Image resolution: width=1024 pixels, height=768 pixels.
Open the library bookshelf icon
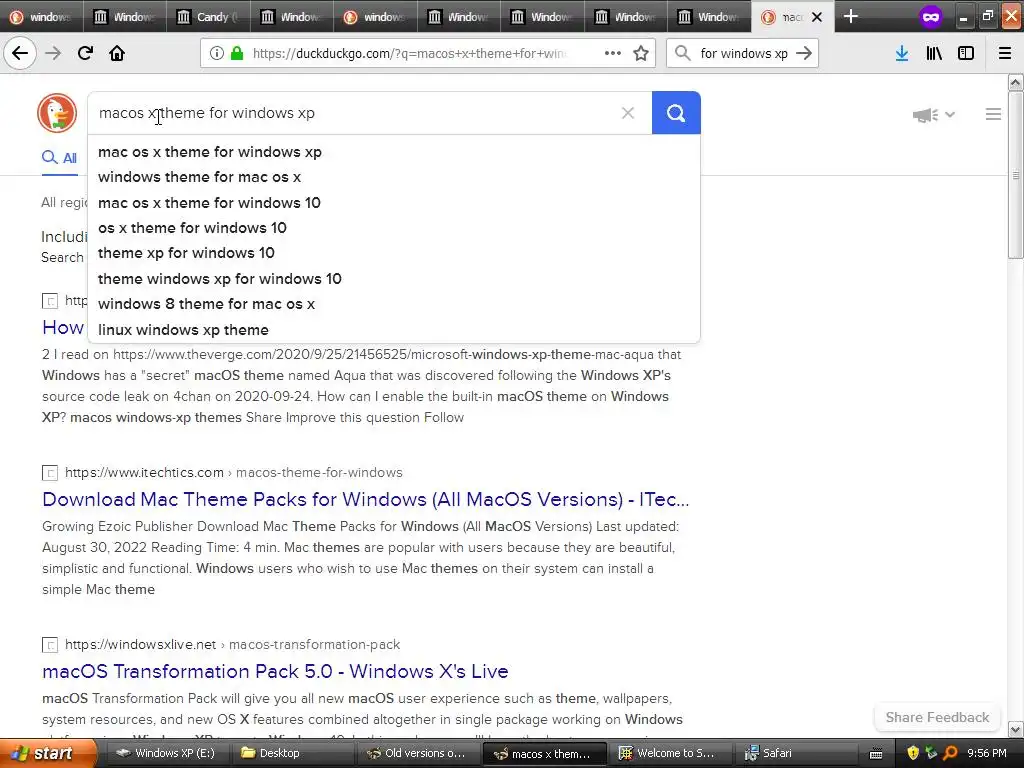point(934,54)
